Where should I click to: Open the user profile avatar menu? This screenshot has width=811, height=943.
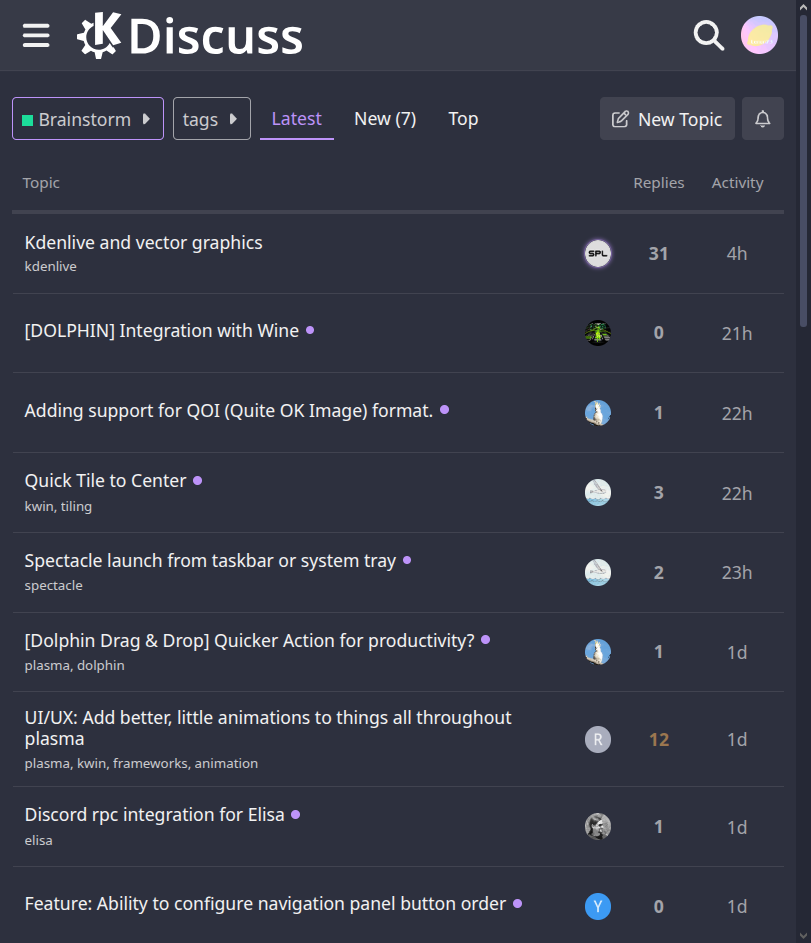click(759, 35)
